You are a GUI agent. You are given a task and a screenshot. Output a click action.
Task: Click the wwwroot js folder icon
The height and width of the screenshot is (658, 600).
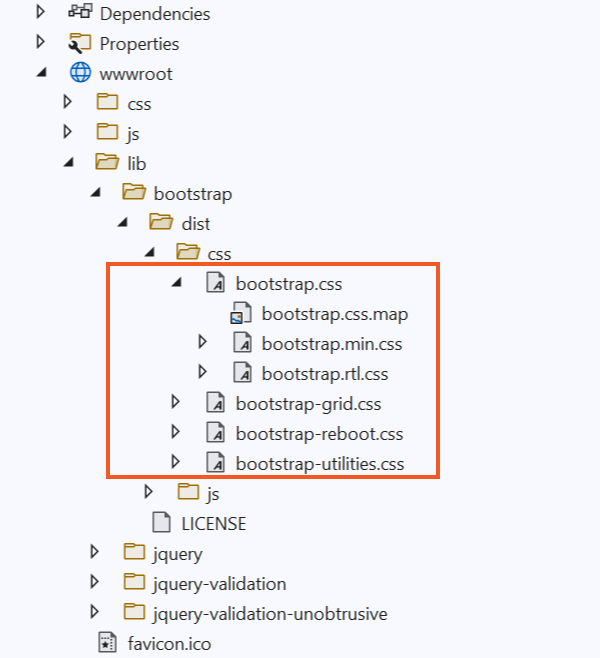pyautogui.click(x=107, y=131)
